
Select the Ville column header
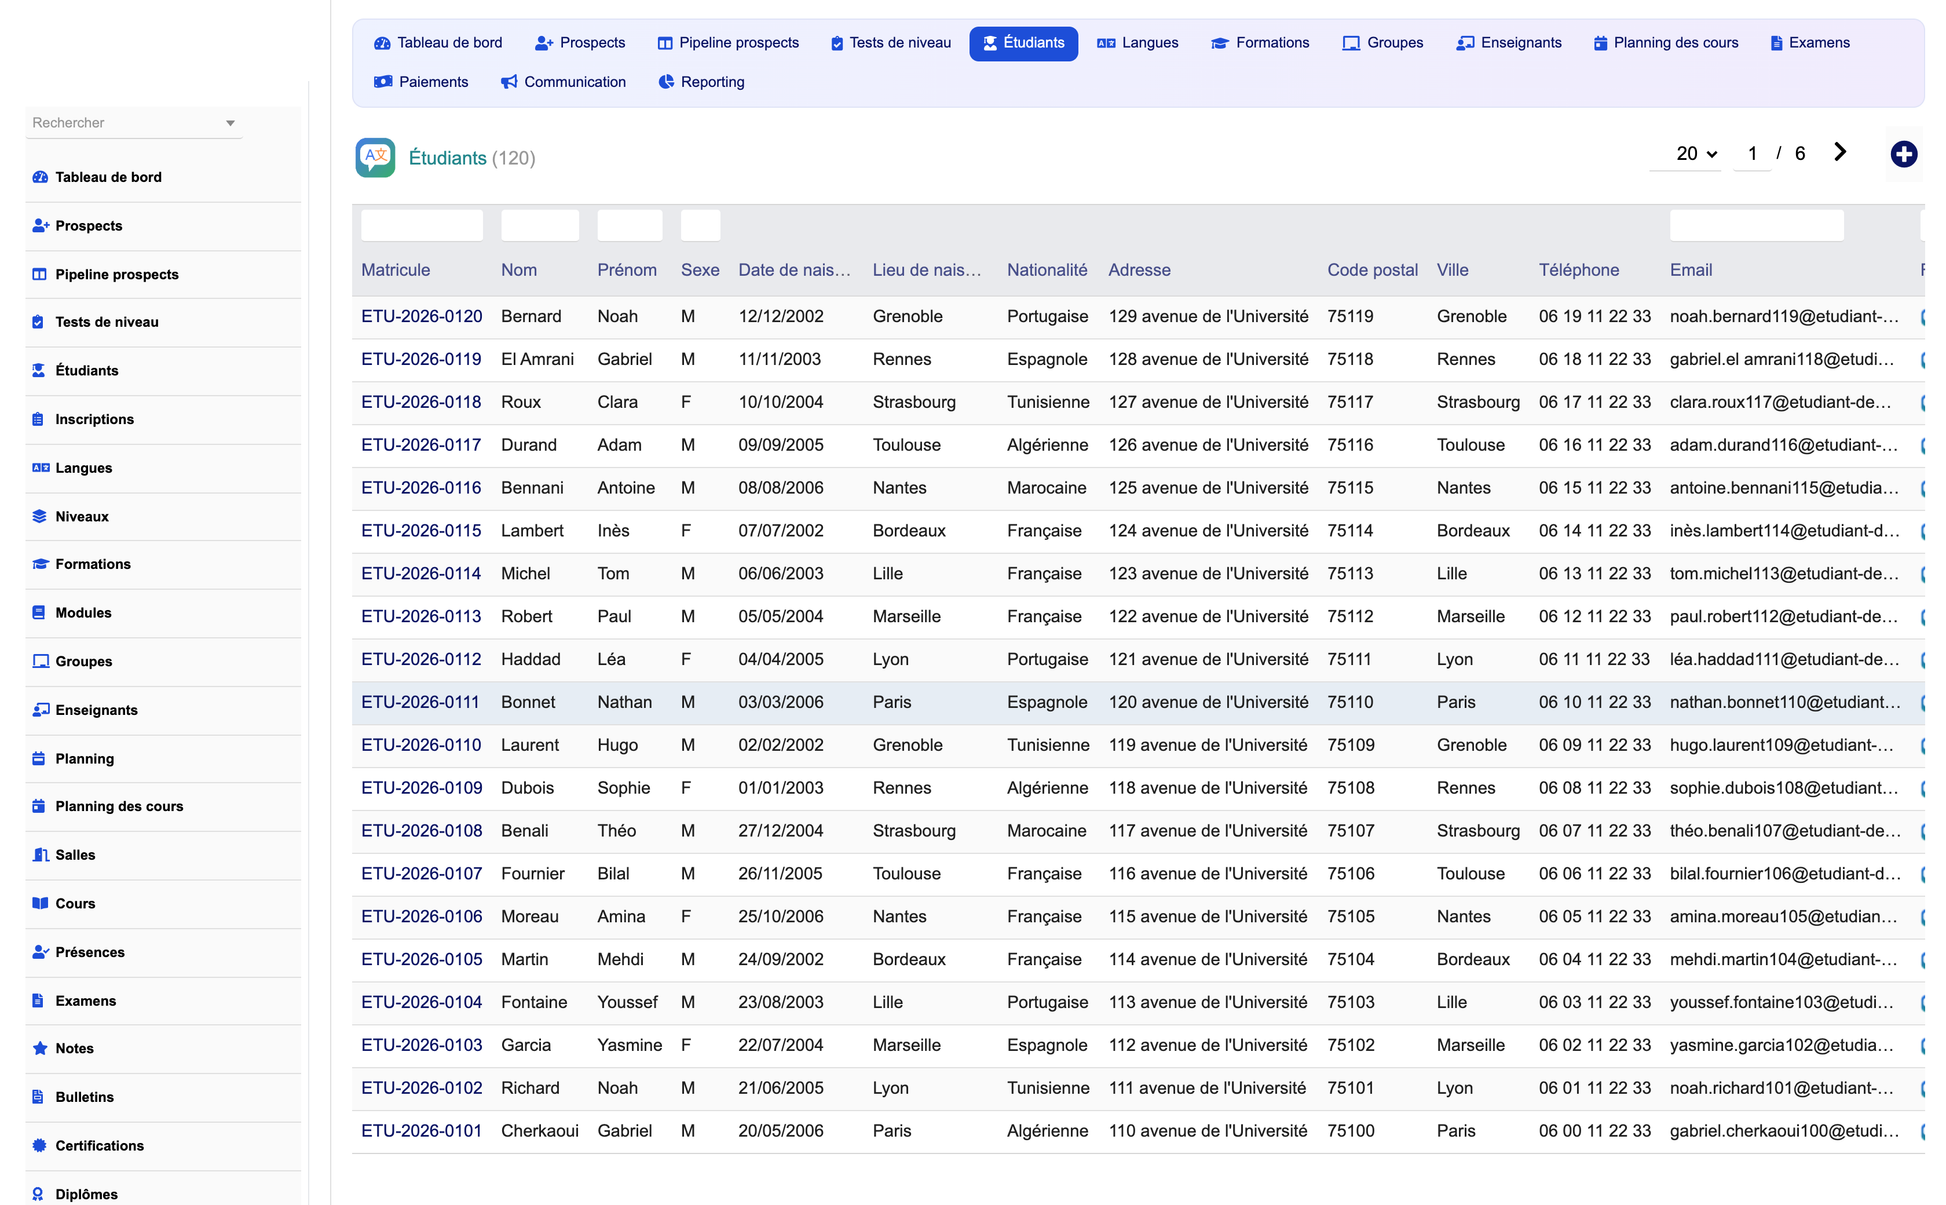pyautogui.click(x=1453, y=270)
